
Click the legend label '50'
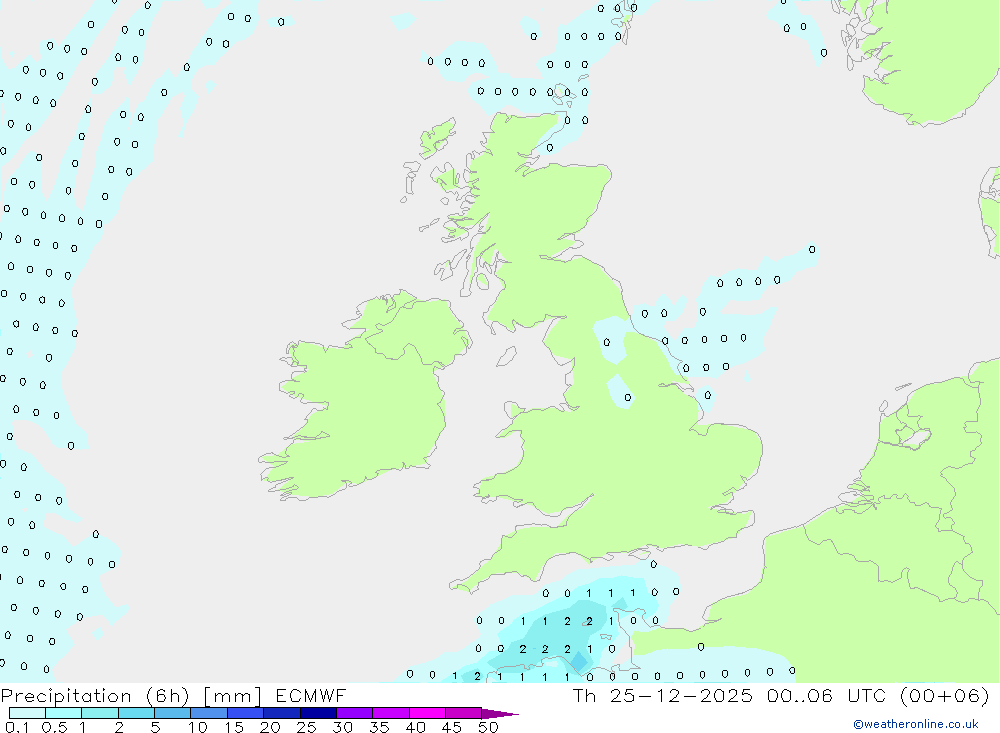click(x=488, y=727)
